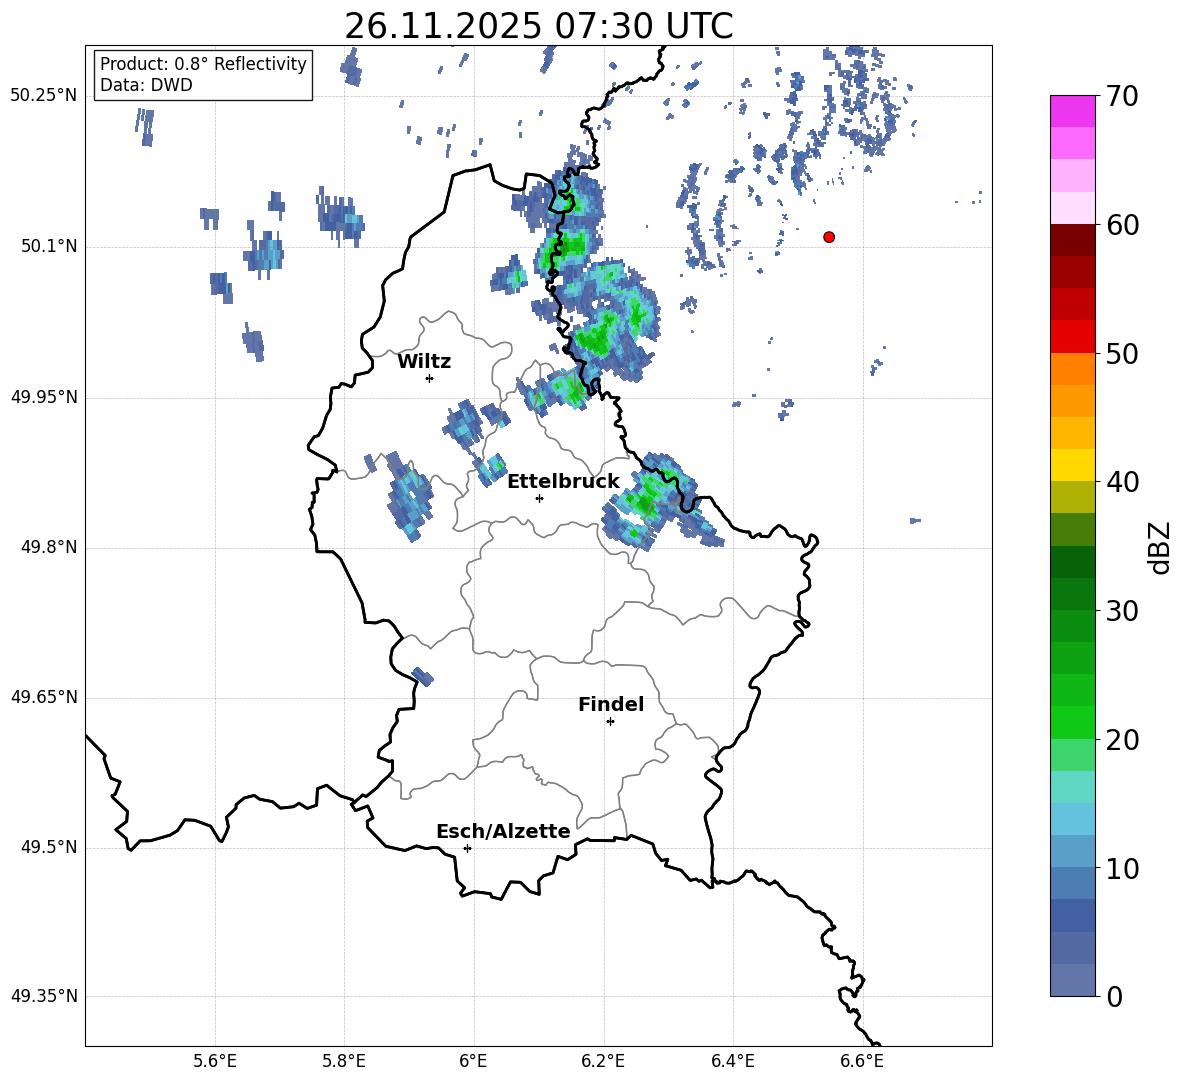This screenshot has height=1081, width=1184.
Task: Click the Ettelbruck station cross marker
Action: [x=539, y=498]
